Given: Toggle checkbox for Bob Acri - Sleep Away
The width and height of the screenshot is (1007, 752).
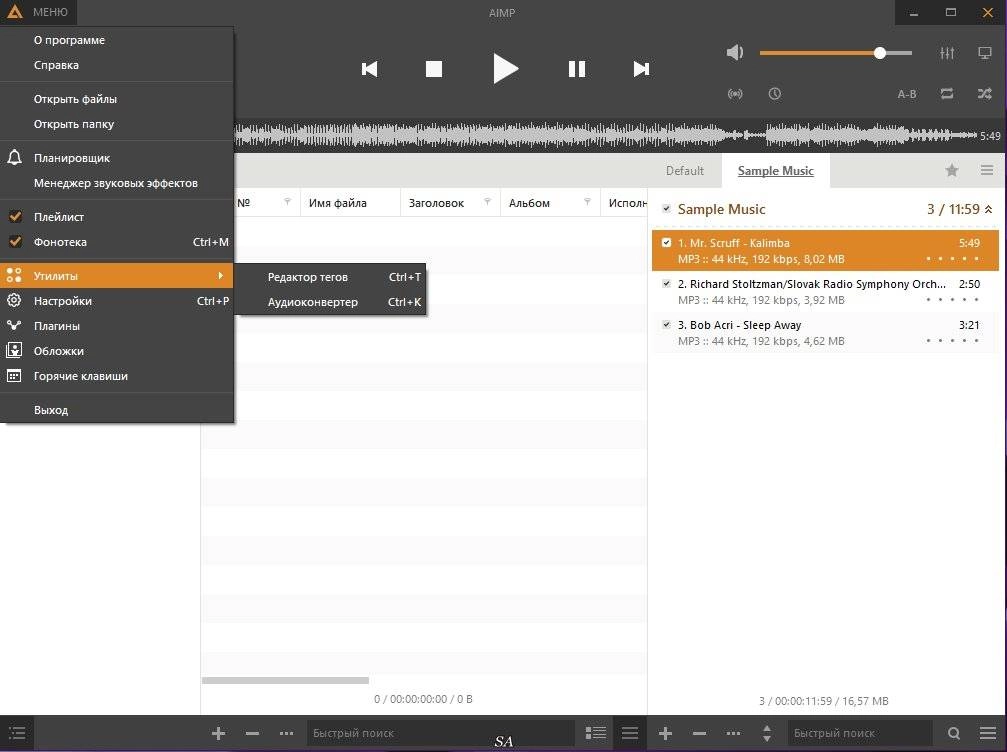Looking at the screenshot, I should click(x=666, y=325).
